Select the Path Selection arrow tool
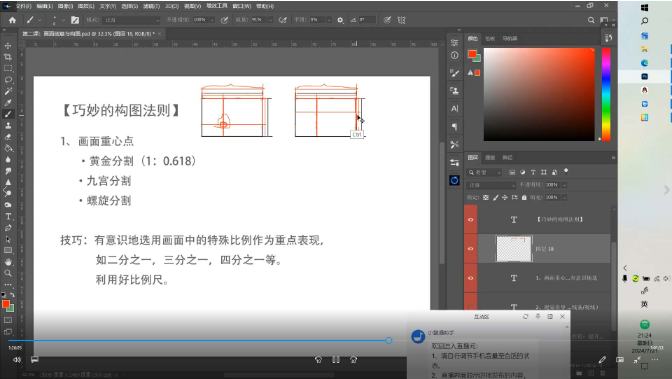 point(8,239)
